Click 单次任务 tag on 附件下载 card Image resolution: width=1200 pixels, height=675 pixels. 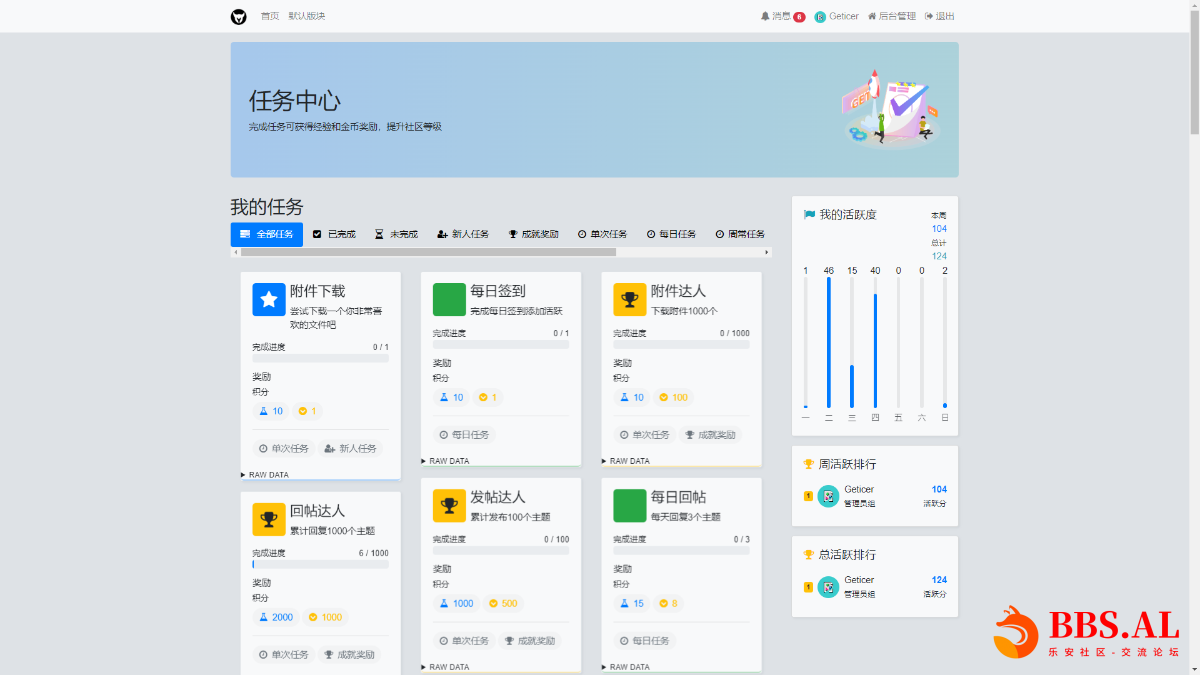(x=284, y=449)
